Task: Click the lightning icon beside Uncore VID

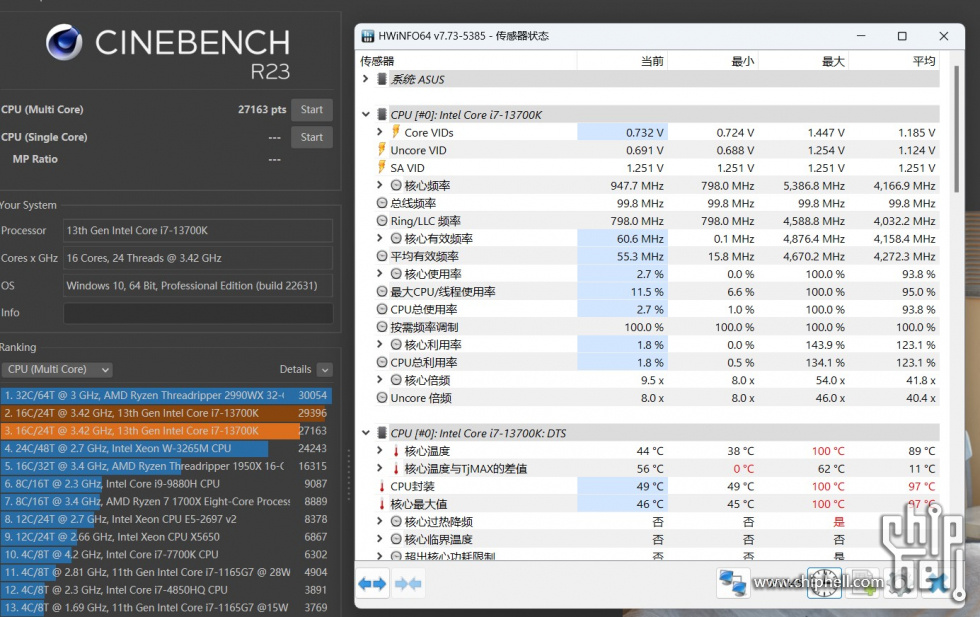Action: tap(382, 149)
